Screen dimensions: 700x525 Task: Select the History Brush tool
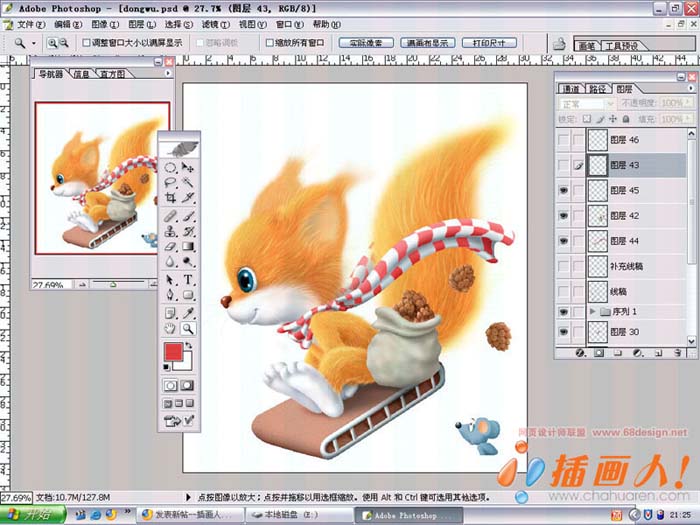point(188,231)
